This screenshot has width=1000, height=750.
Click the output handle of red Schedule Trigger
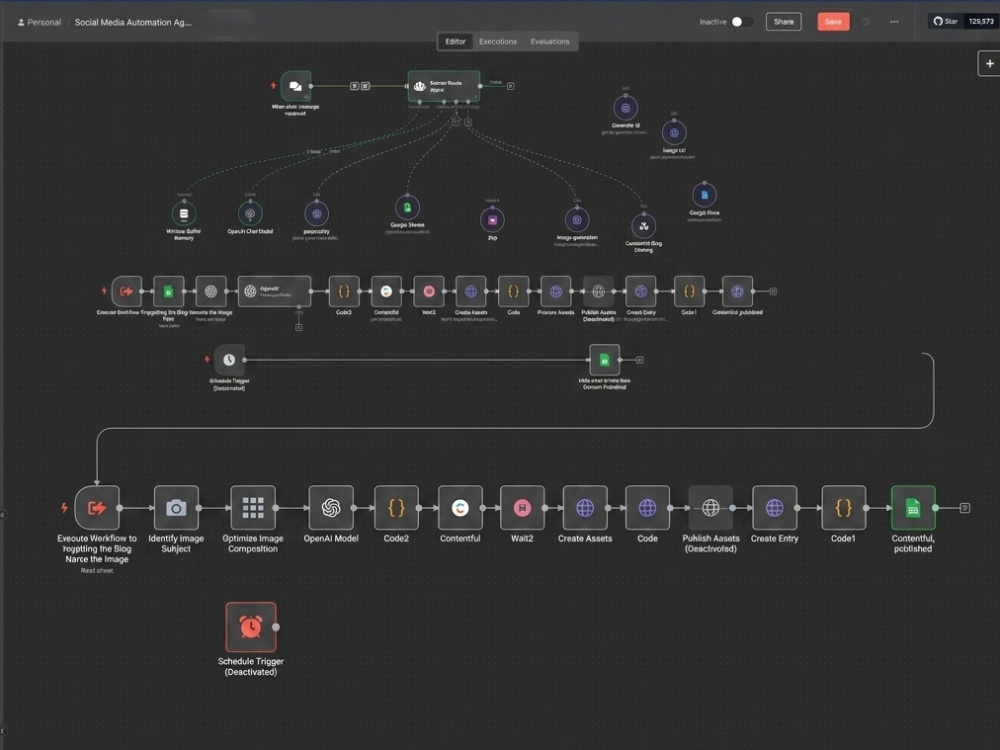tap(276, 628)
